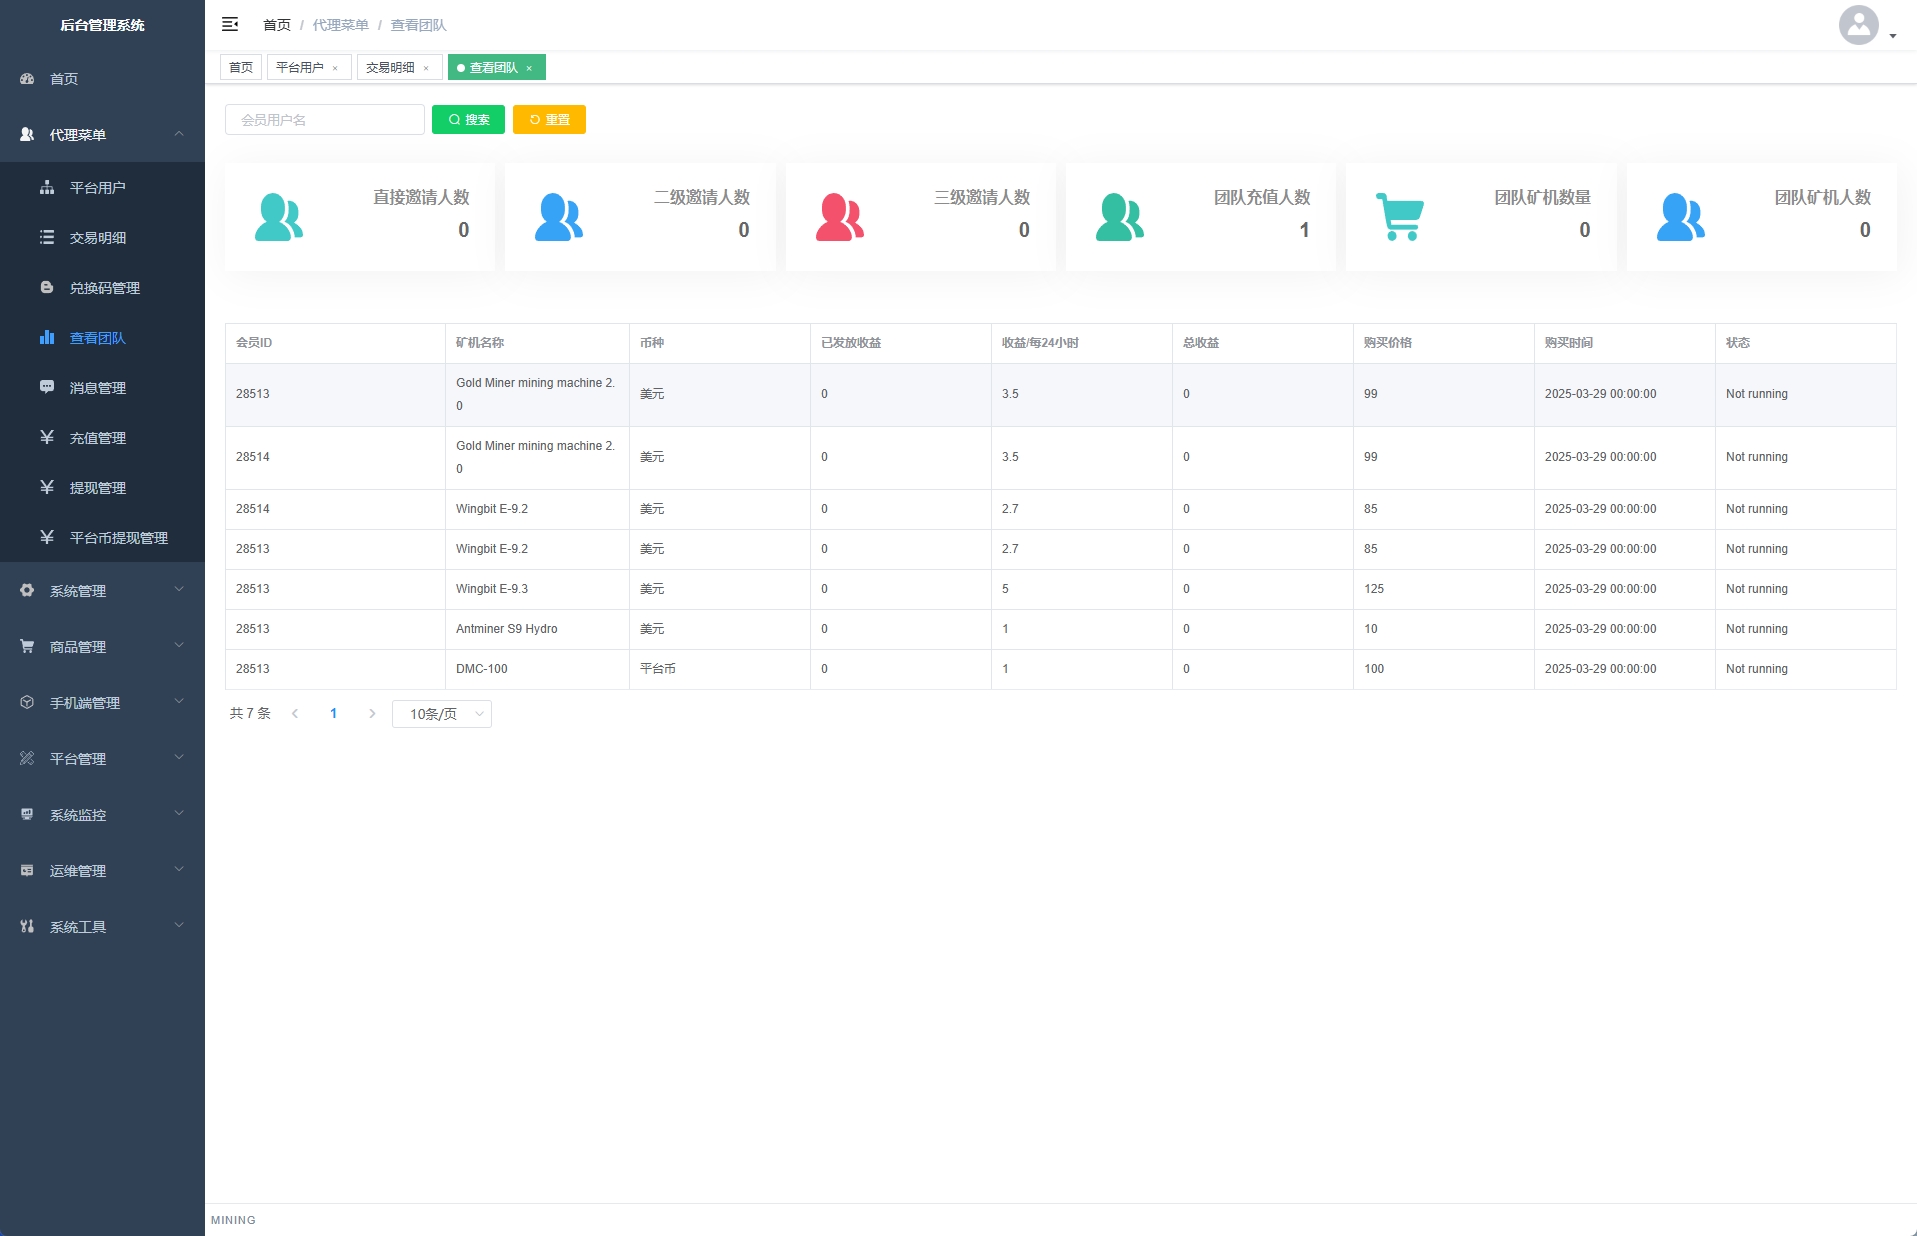The width and height of the screenshot is (1917, 1236).
Task: Close the 查看团队 tab
Action: pyautogui.click(x=529, y=68)
